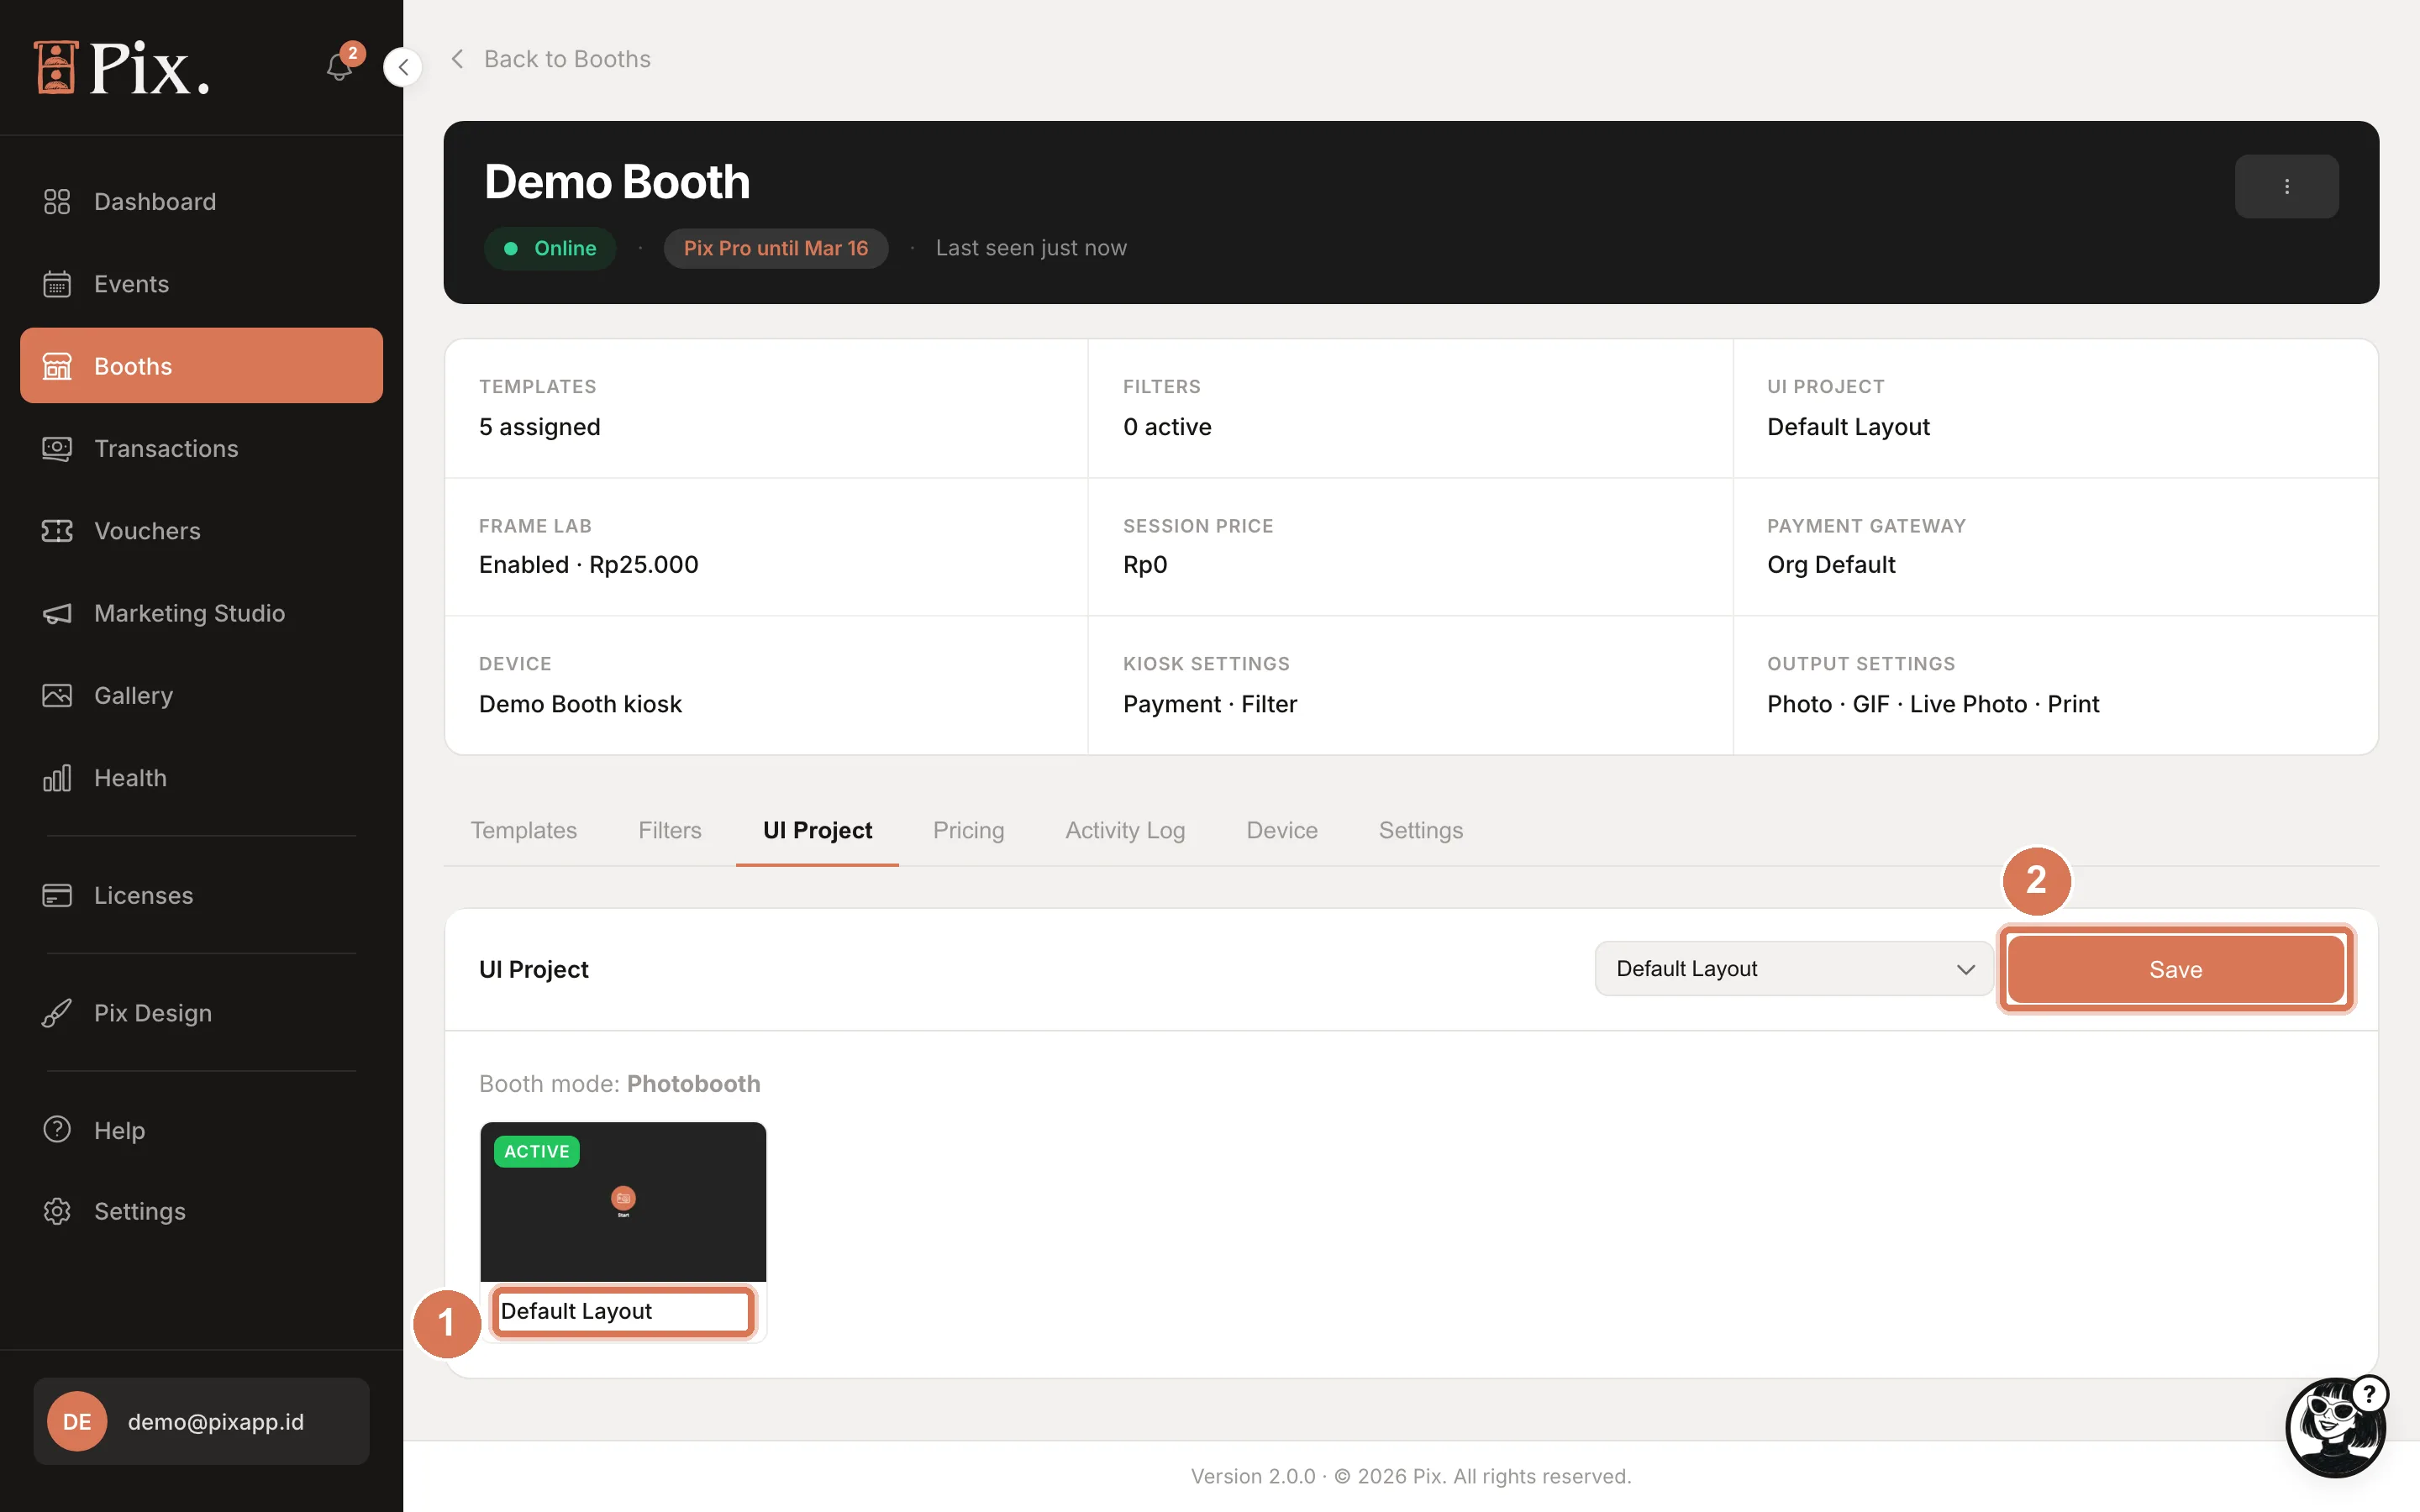Open the booth Settings tab
The width and height of the screenshot is (2420, 1512).
1421,831
